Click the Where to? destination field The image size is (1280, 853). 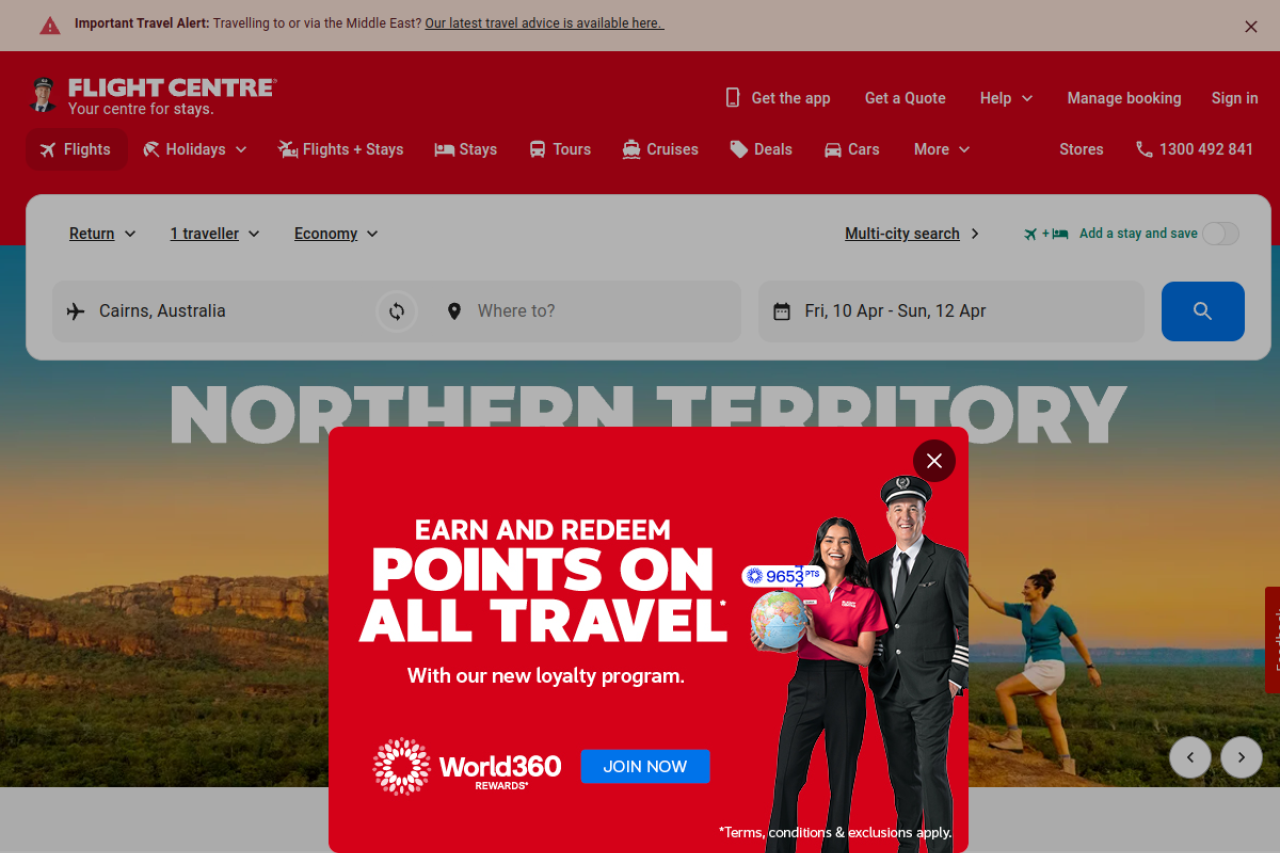tap(588, 311)
